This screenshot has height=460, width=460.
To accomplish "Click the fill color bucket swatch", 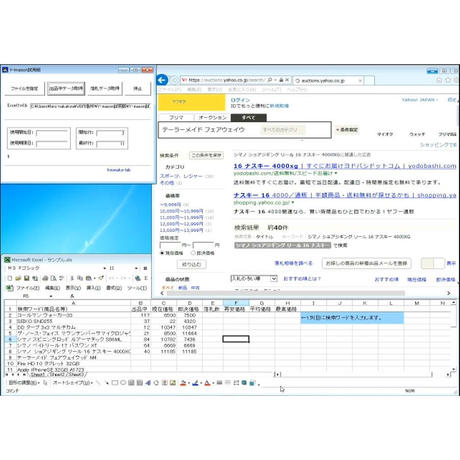I will point(183,383).
